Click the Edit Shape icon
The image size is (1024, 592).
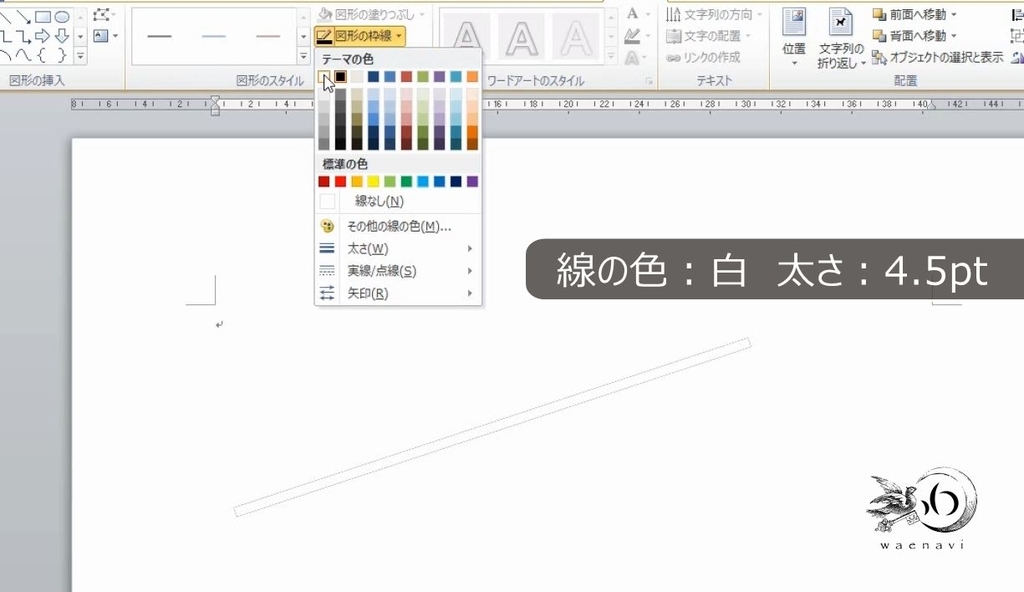coord(102,14)
